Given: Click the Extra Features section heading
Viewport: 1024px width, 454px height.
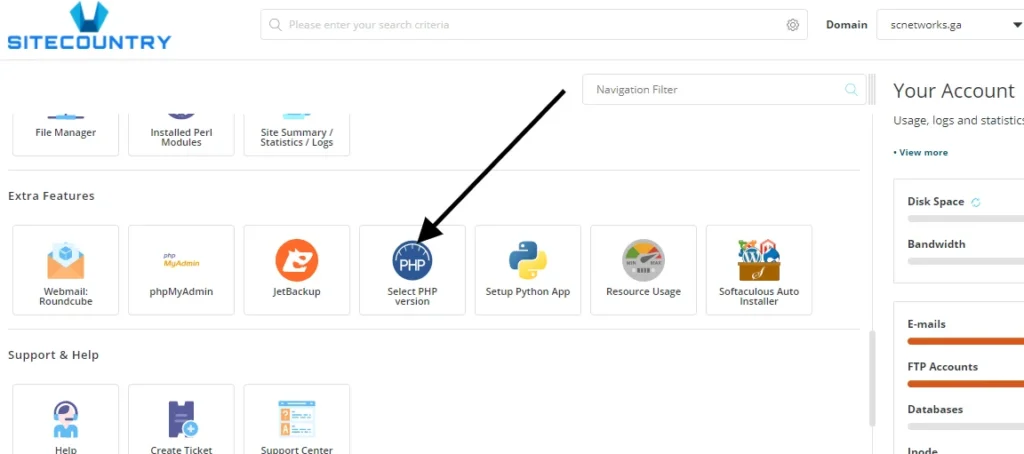Looking at the screenshot, I should 51,196.
